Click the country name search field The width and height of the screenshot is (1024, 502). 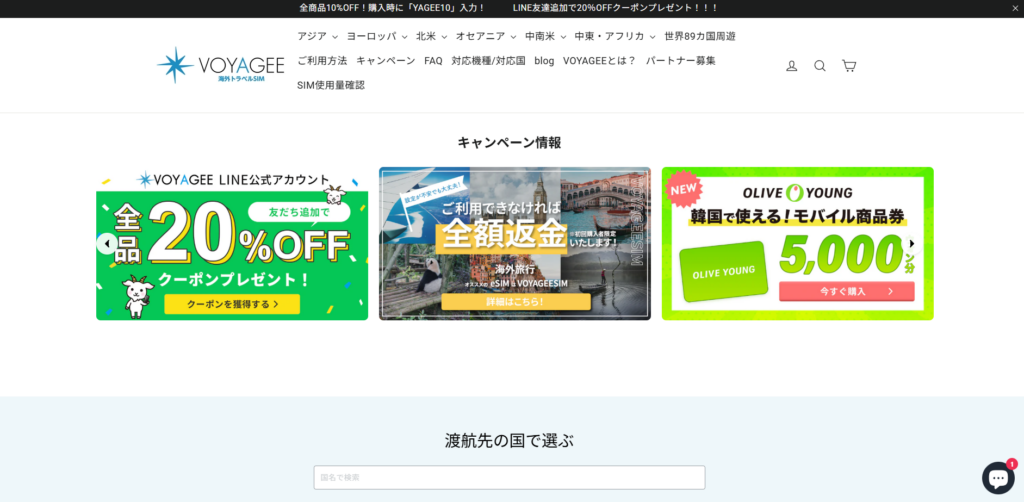pyautogui.click(x=509, y=477)
